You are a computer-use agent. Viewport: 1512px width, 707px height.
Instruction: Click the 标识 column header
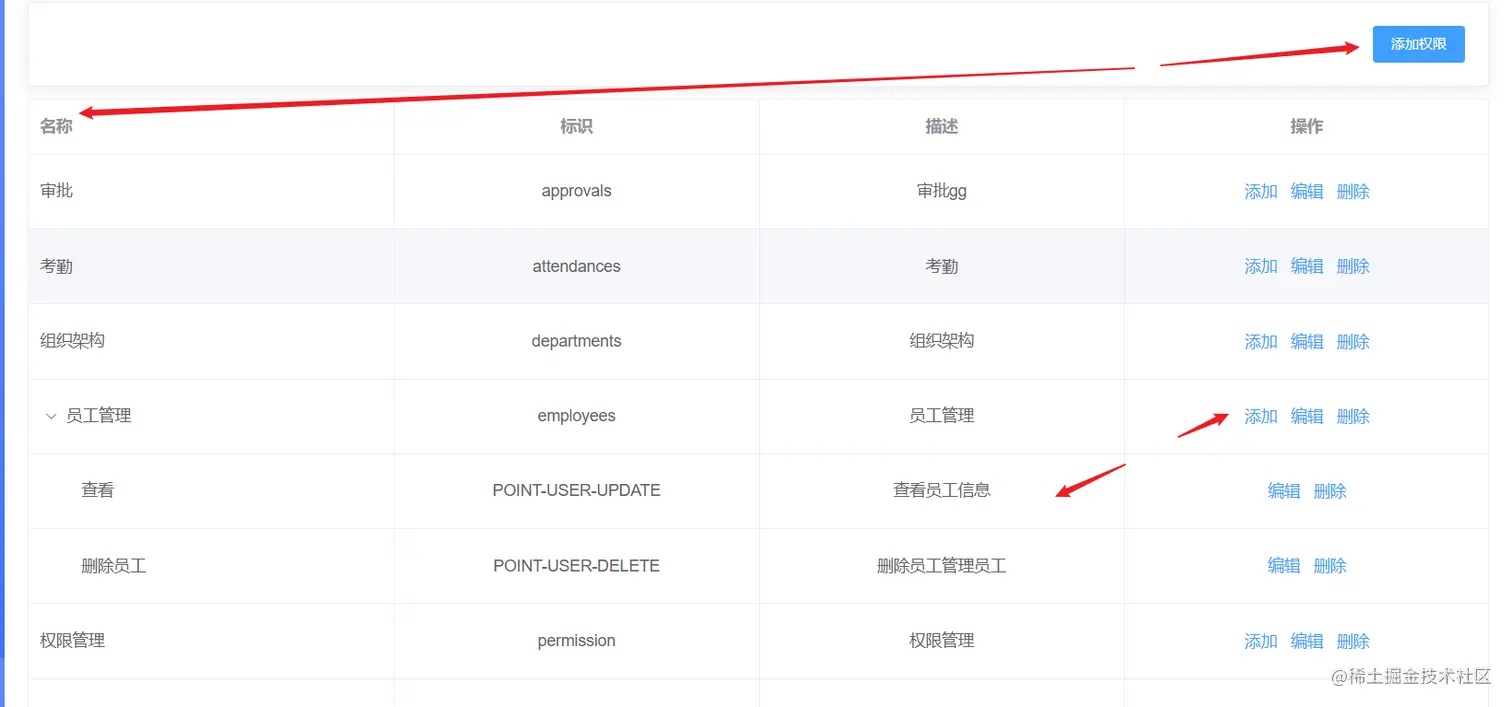[576, 126]
